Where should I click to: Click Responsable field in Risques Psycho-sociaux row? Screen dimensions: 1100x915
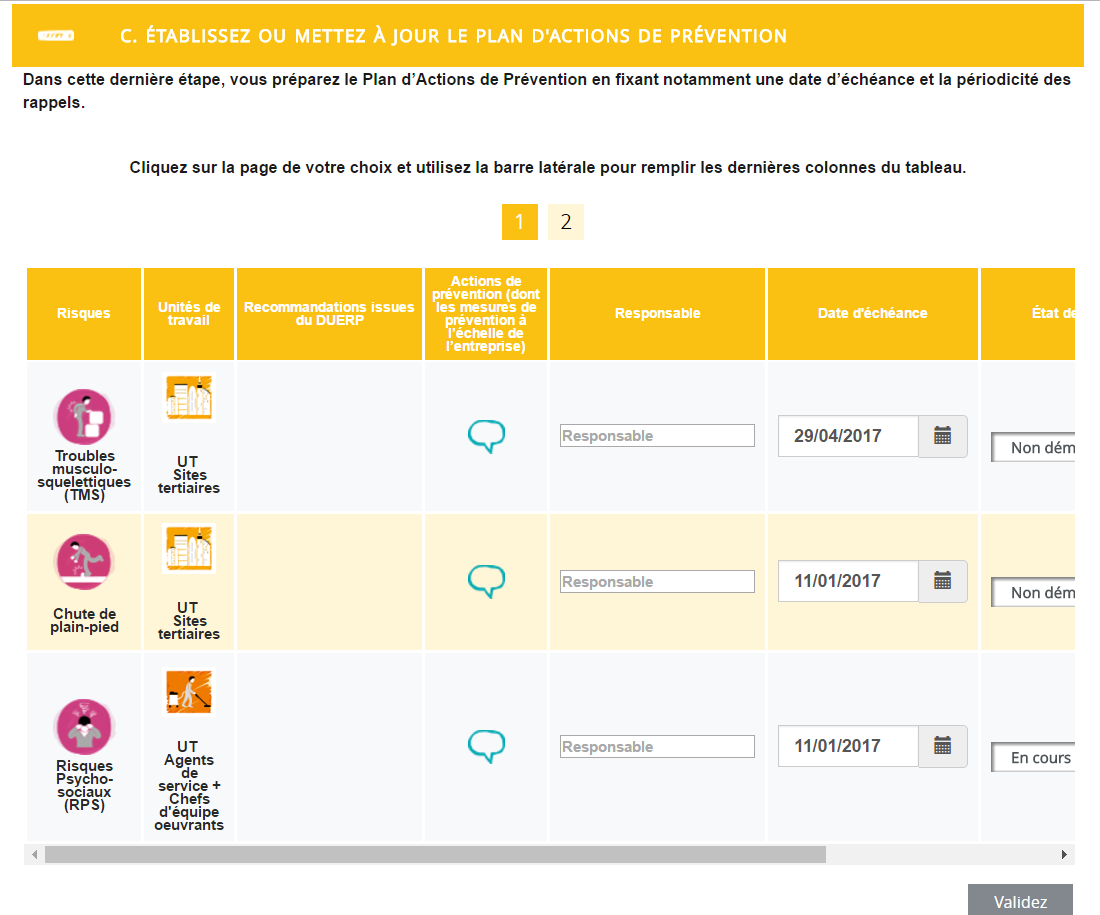pos(657,747)
